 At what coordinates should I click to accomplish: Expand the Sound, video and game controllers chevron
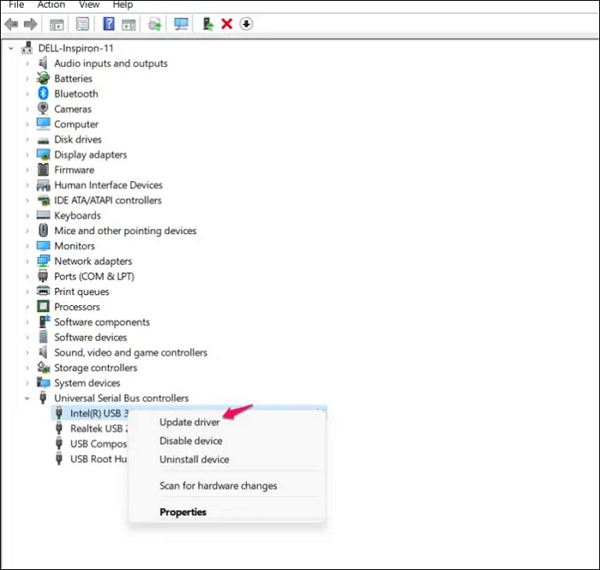click(27, 352)
